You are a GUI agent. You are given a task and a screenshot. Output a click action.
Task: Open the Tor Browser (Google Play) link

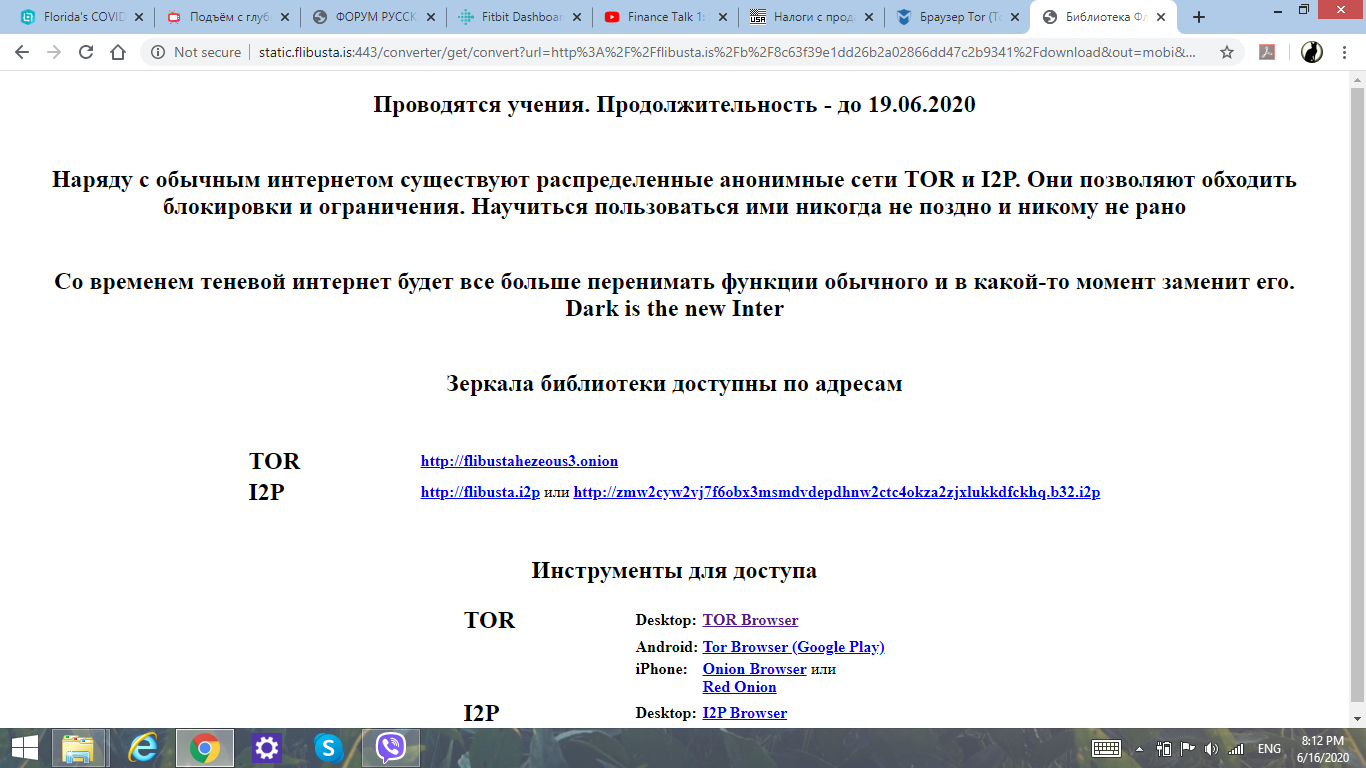click(x=793, y=647)
